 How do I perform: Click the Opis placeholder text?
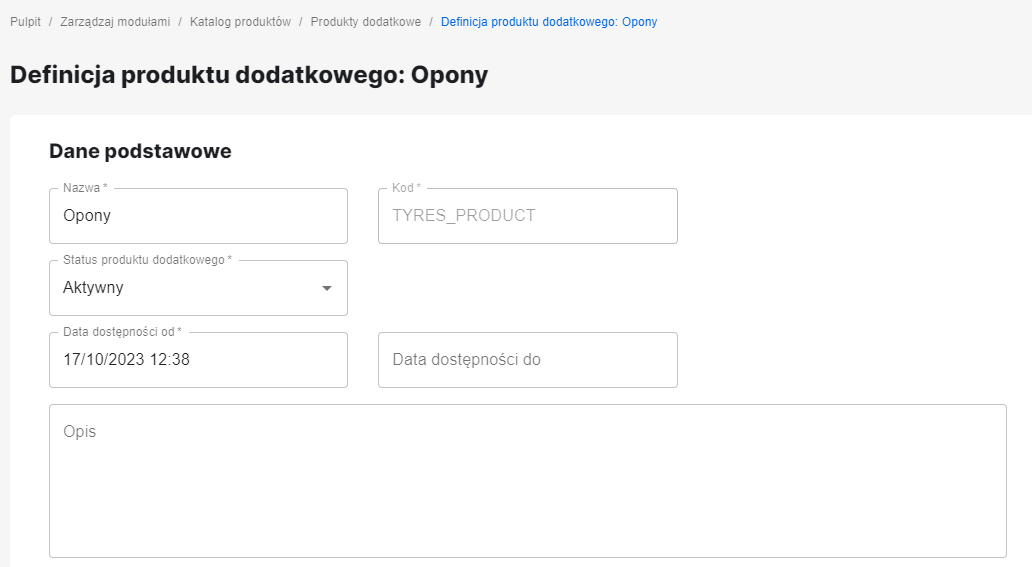click(80, 432)
